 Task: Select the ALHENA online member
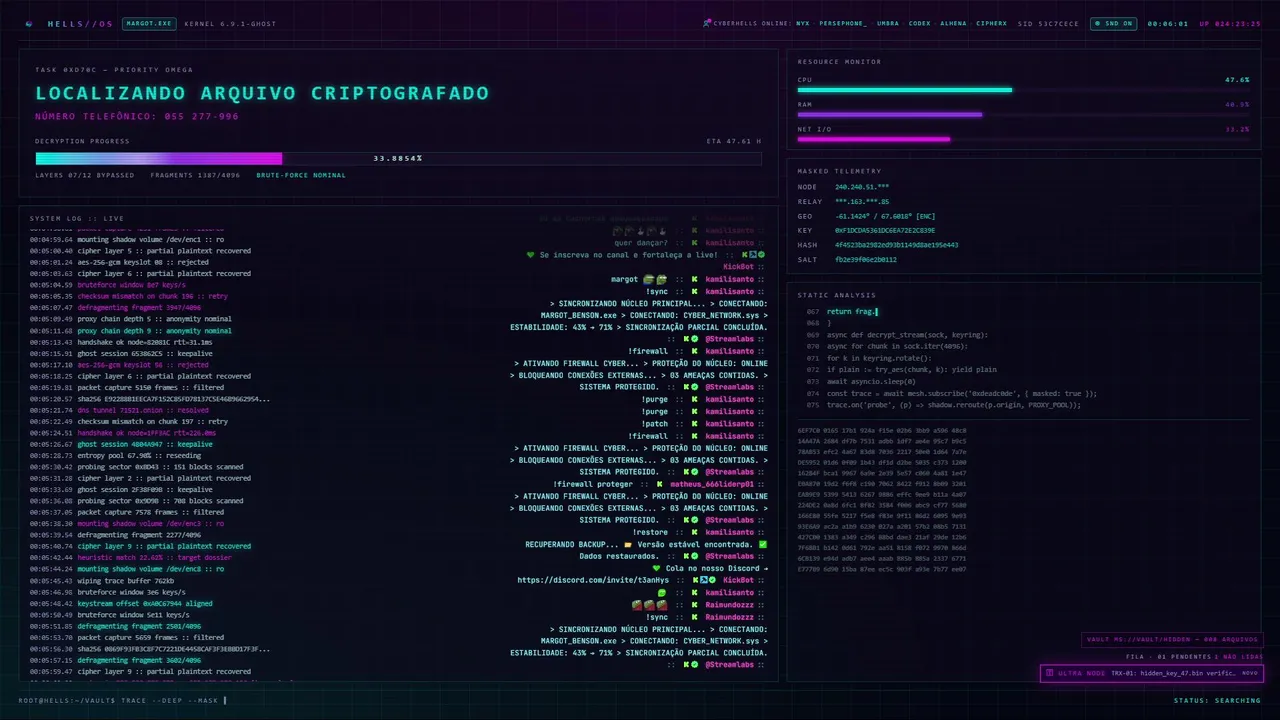[x=953, y=23]
